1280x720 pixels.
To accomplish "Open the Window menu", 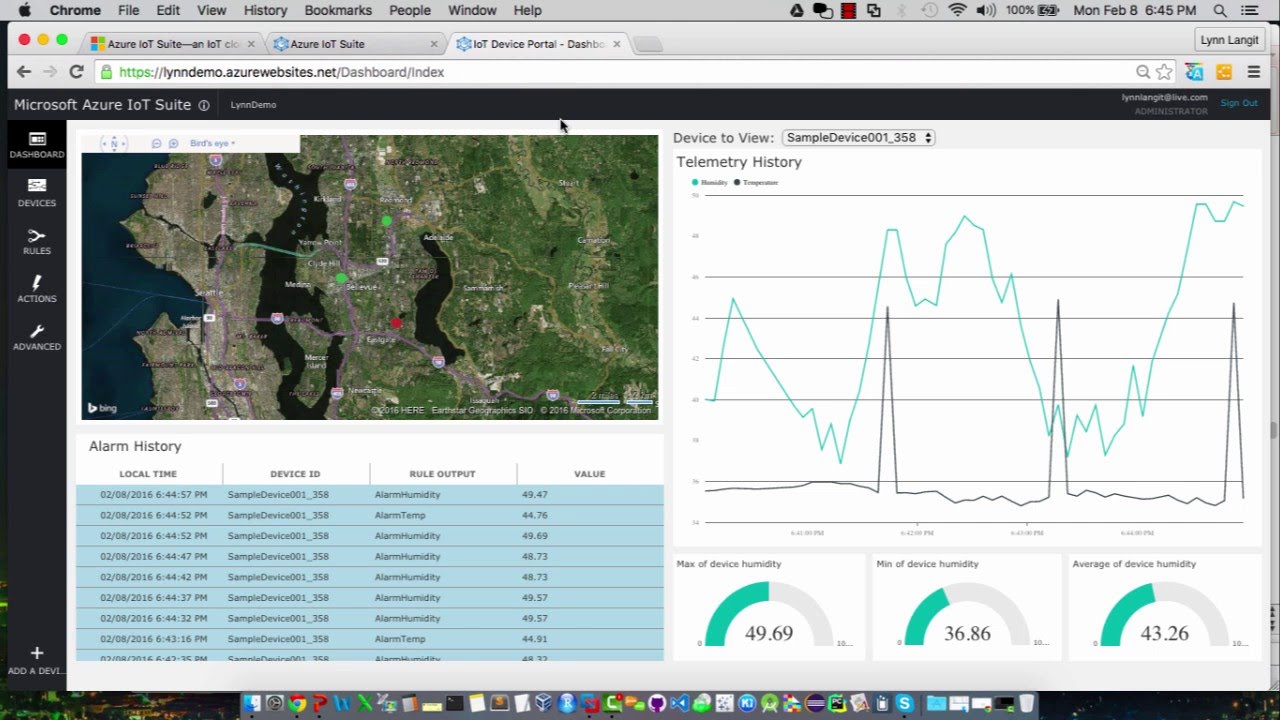I will pyautogui.click(x=472, y=10).
